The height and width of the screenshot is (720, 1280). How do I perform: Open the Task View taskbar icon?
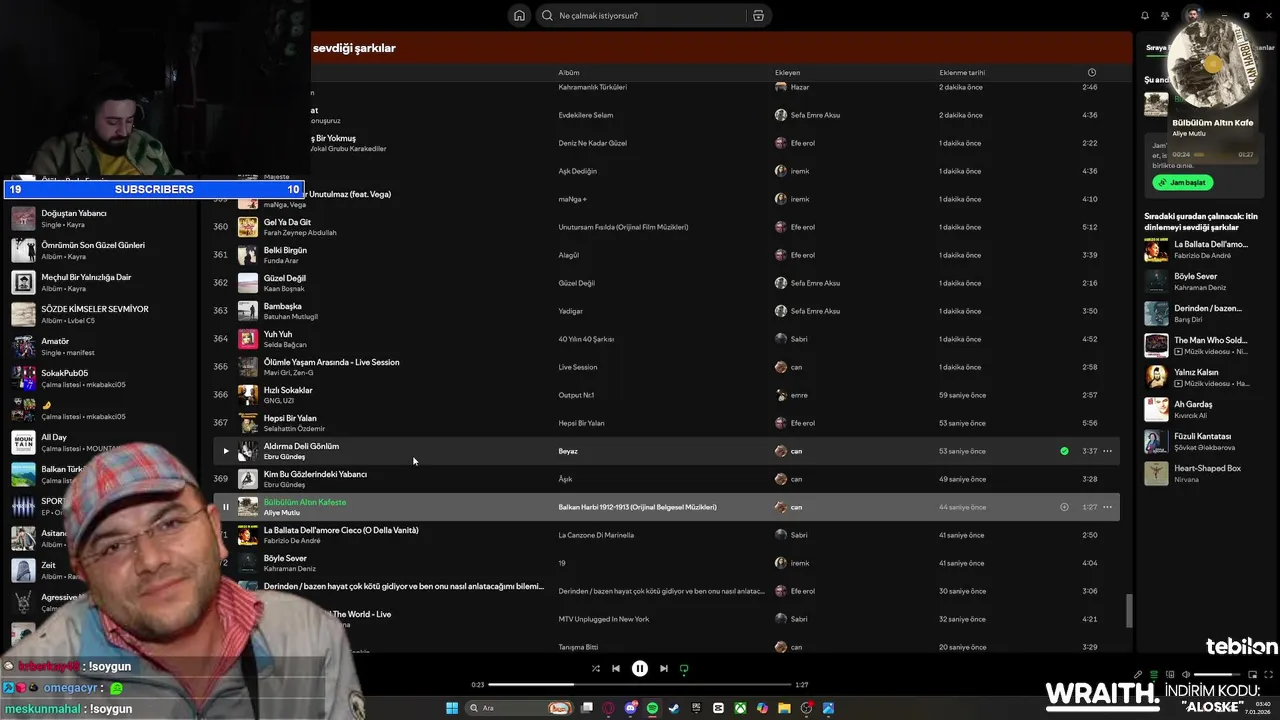[x=587, y=708]
